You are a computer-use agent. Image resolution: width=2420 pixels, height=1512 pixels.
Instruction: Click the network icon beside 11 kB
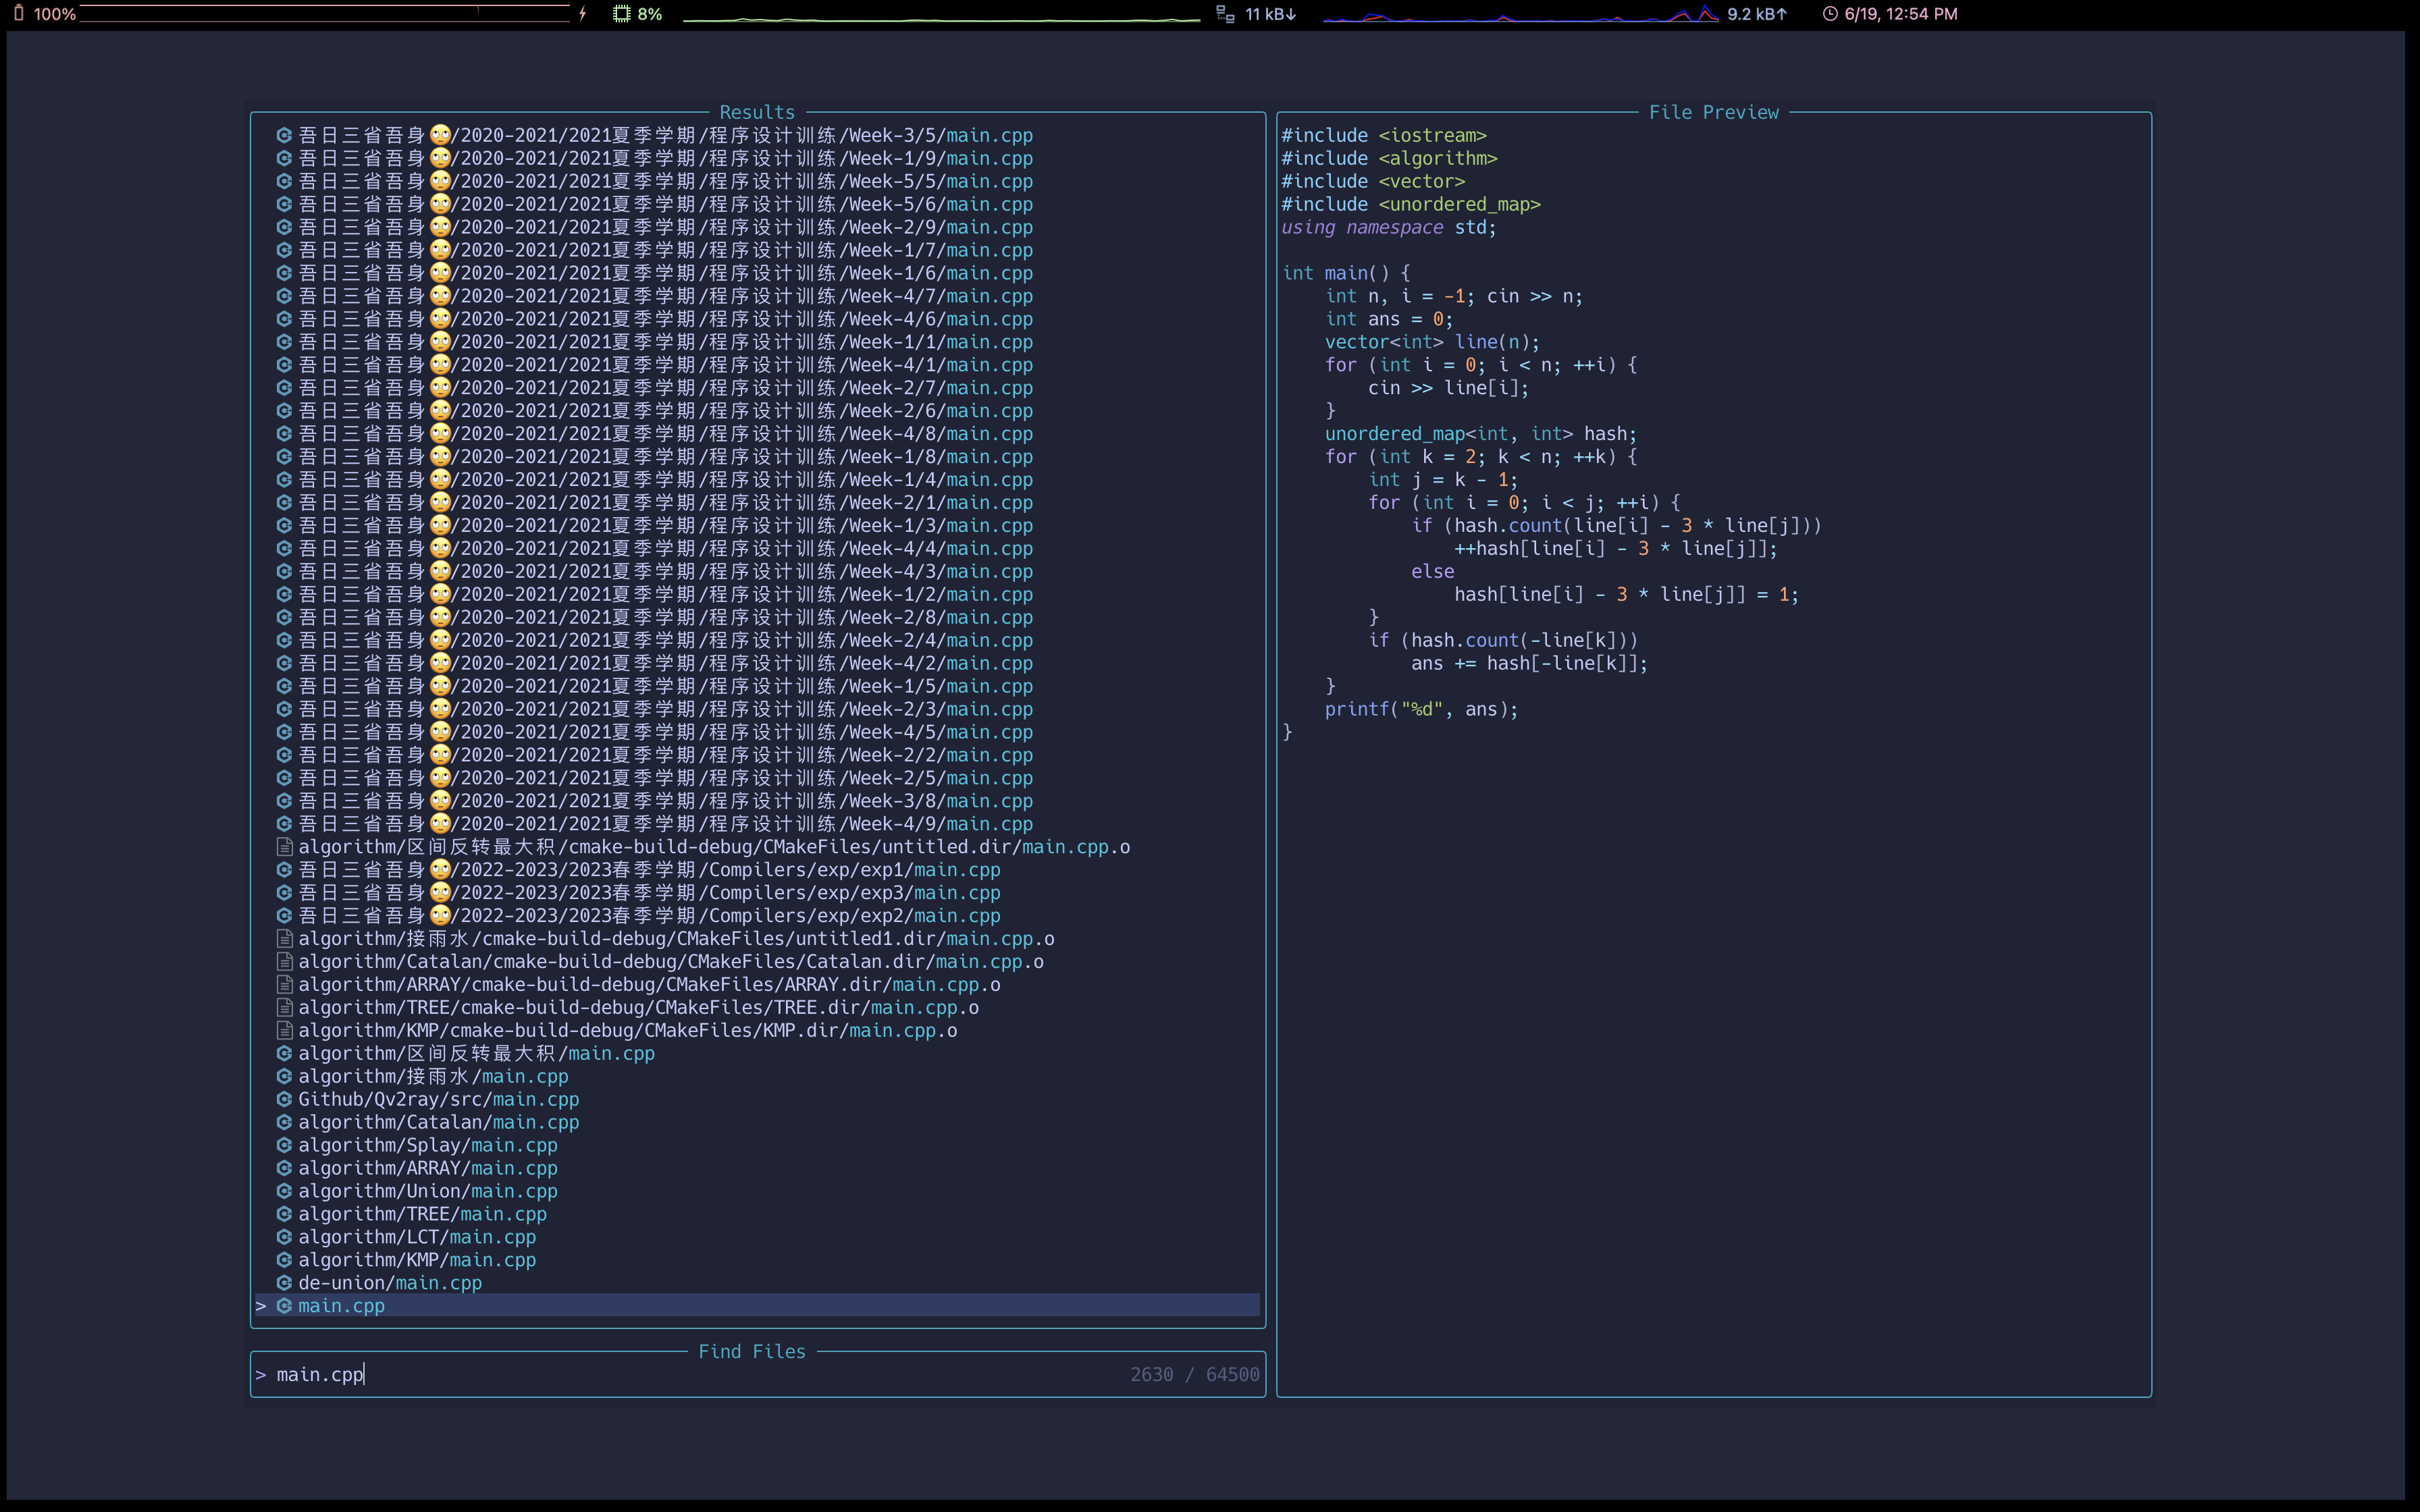coord(1225,14)
